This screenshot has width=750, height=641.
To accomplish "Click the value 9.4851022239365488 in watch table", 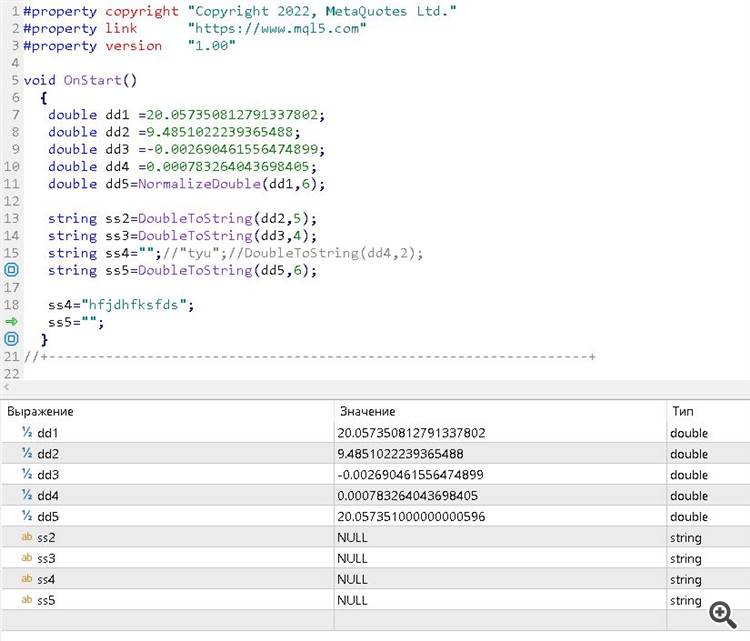I will (x=400, y=454).
